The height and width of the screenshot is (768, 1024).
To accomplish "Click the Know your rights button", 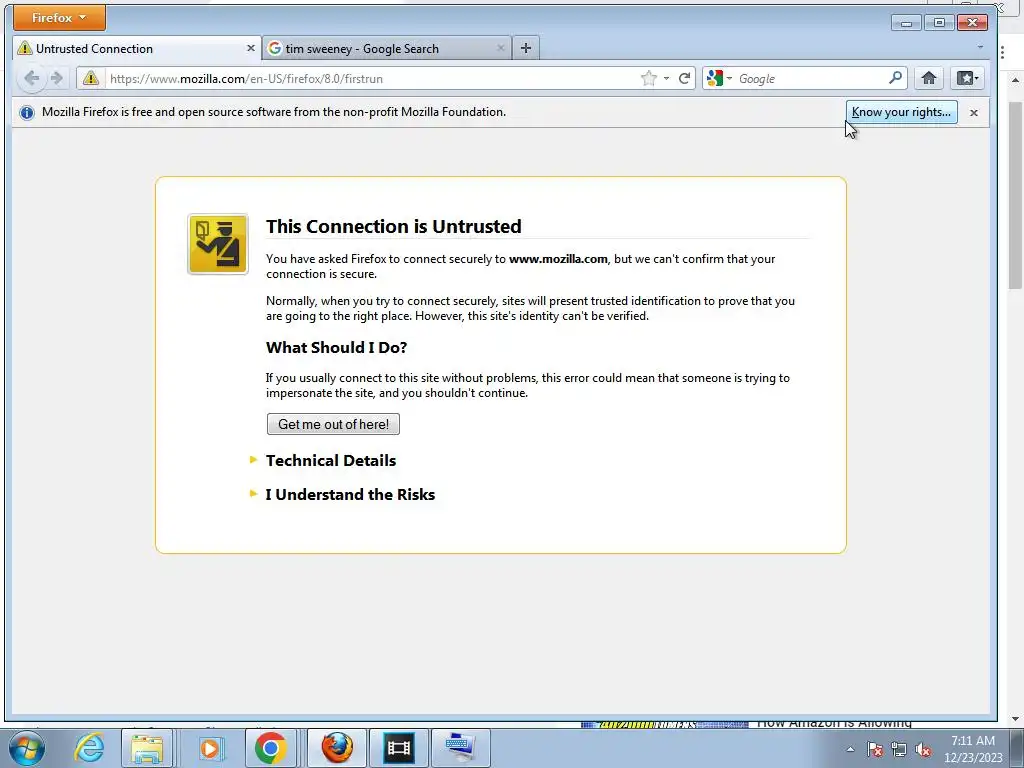I will pos(901,112).
